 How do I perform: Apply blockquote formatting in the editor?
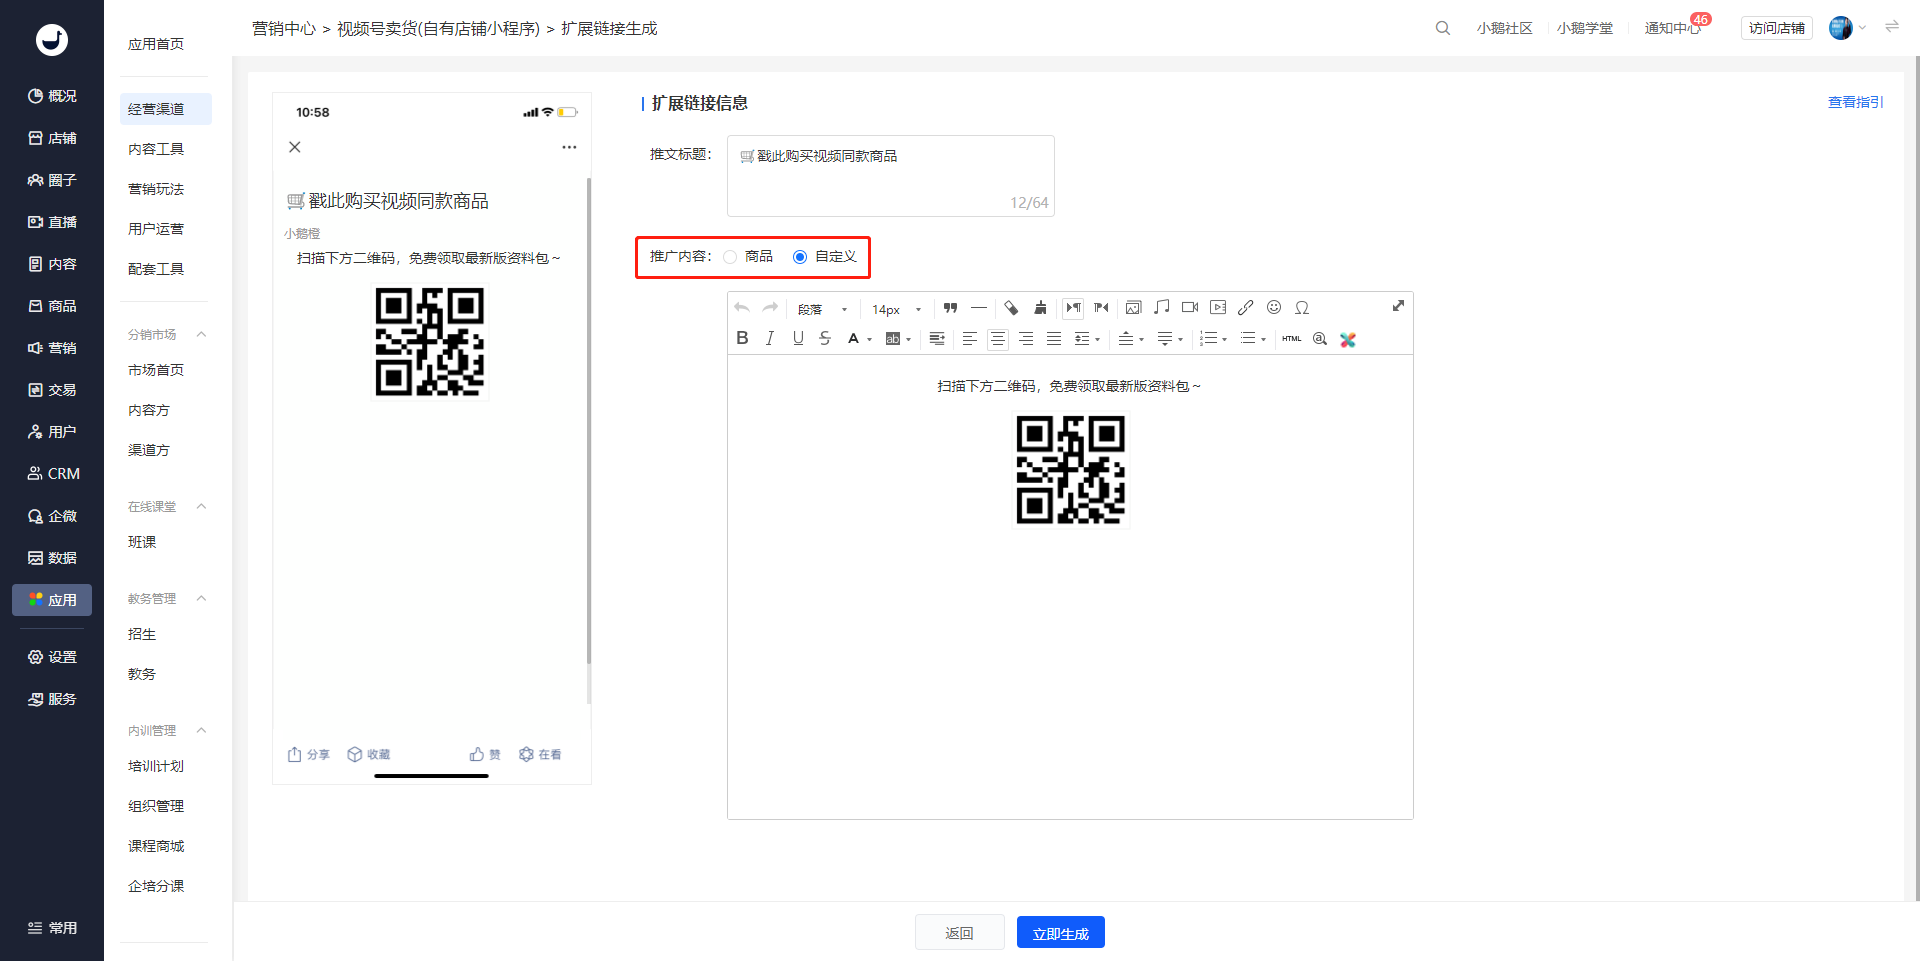point(951,308)
